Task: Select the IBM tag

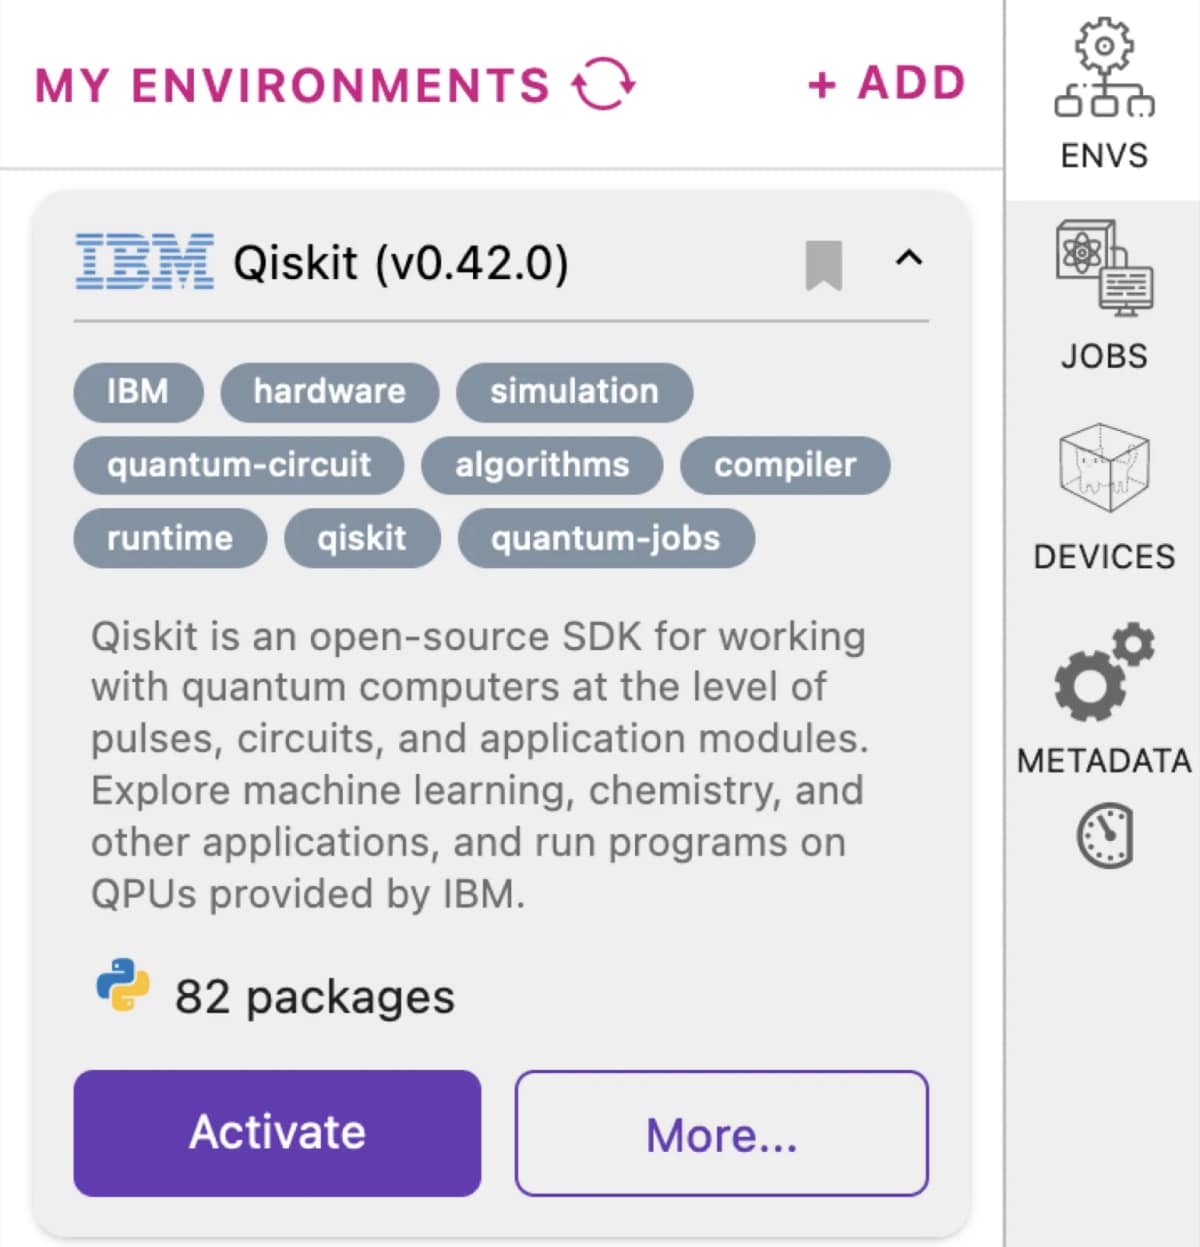Action: 138,392
